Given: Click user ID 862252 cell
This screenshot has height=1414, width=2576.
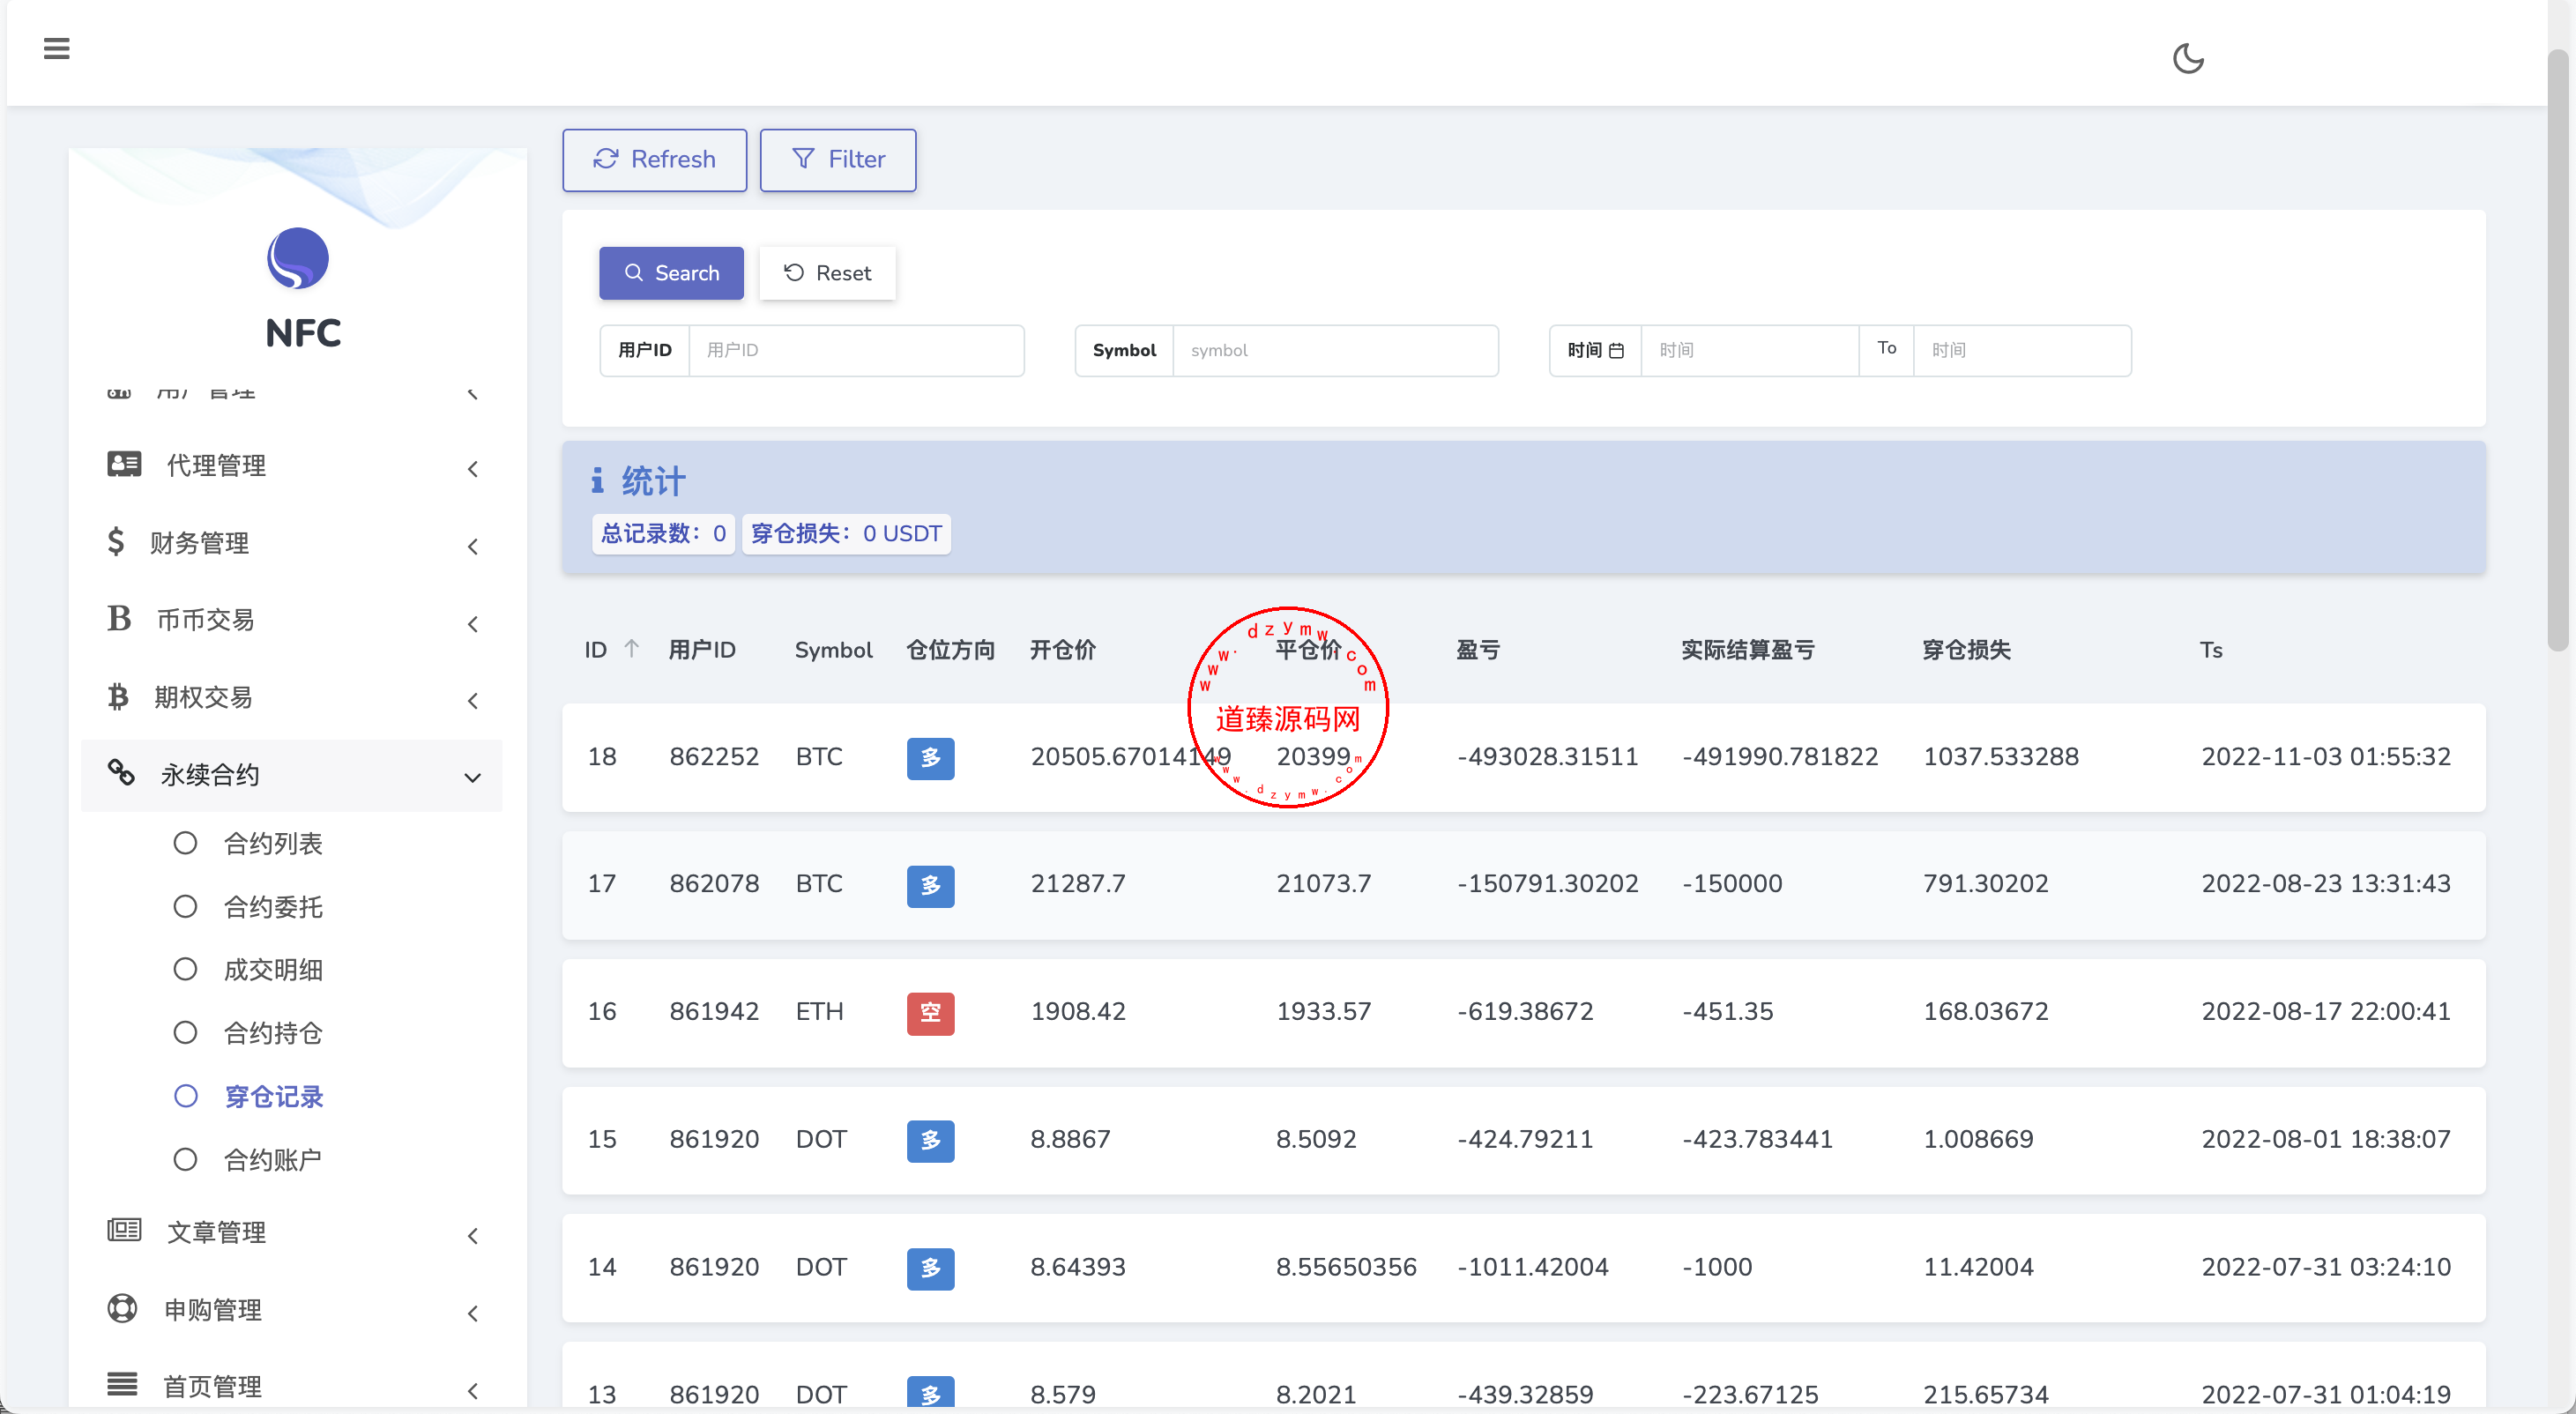Looking at the screenshot, I should (714, 756).
